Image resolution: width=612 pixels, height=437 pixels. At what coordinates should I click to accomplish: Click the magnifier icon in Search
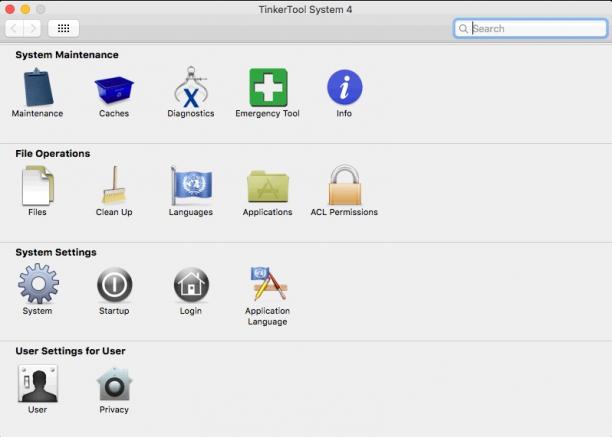click(463, 28)
